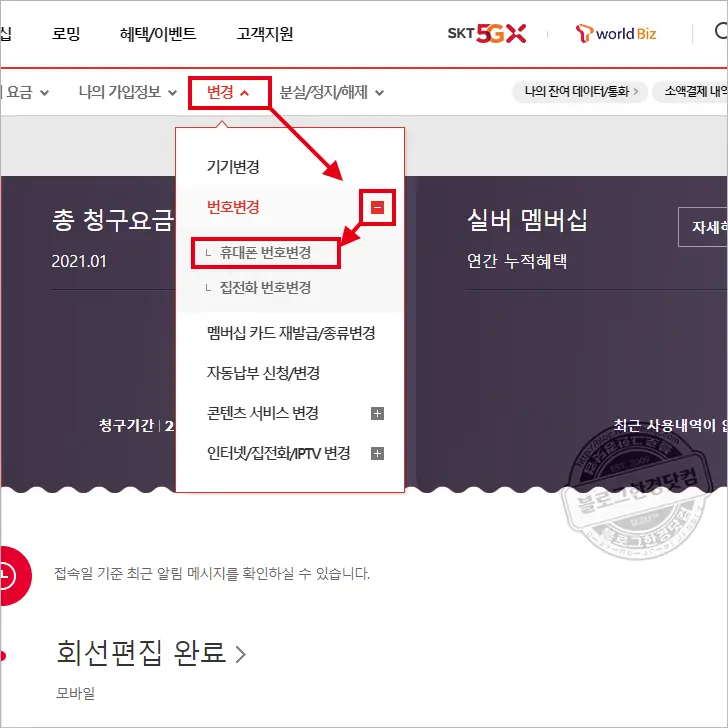Image resolution: width=728 pixels, height=728 pixels.
Task: Open the 나의 가입정보 dropdown
Action: [x=128, y=92]
